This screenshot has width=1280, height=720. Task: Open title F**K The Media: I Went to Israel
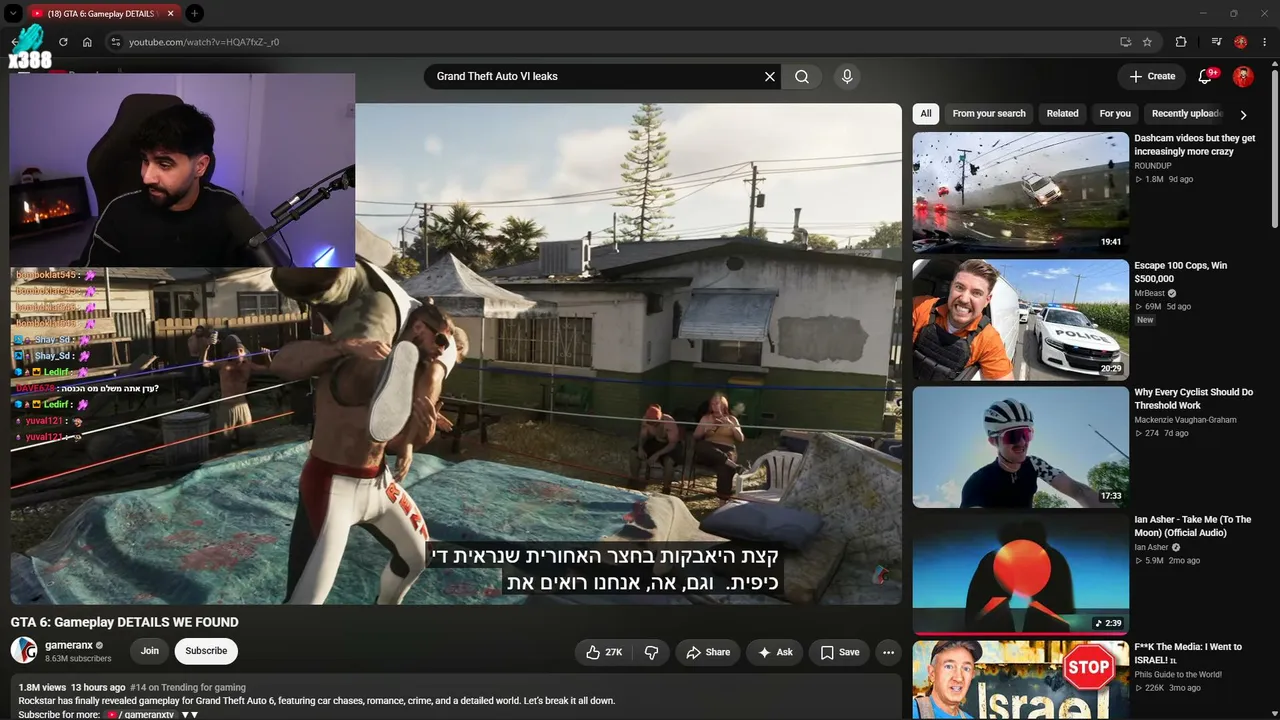[x=1188, y=653]
